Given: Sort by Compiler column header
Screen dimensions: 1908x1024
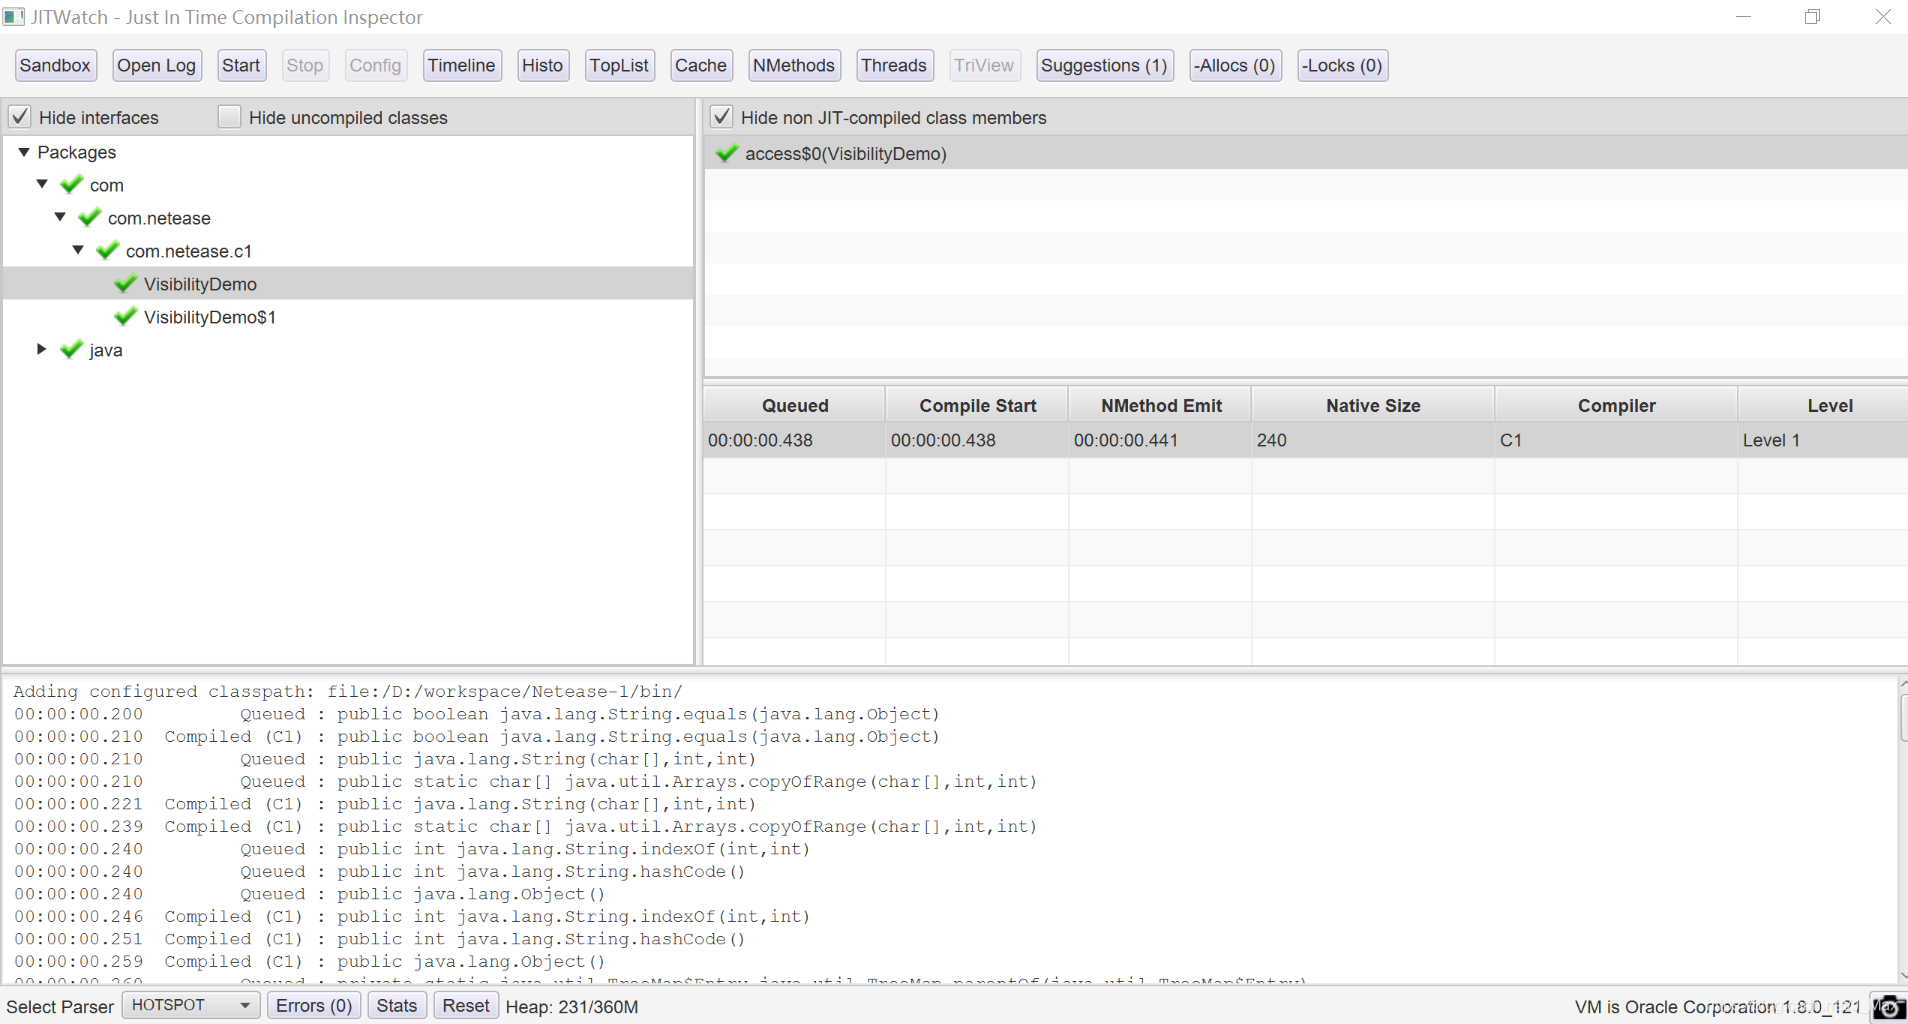Looking at the screenshot, I should (1616, 405).
